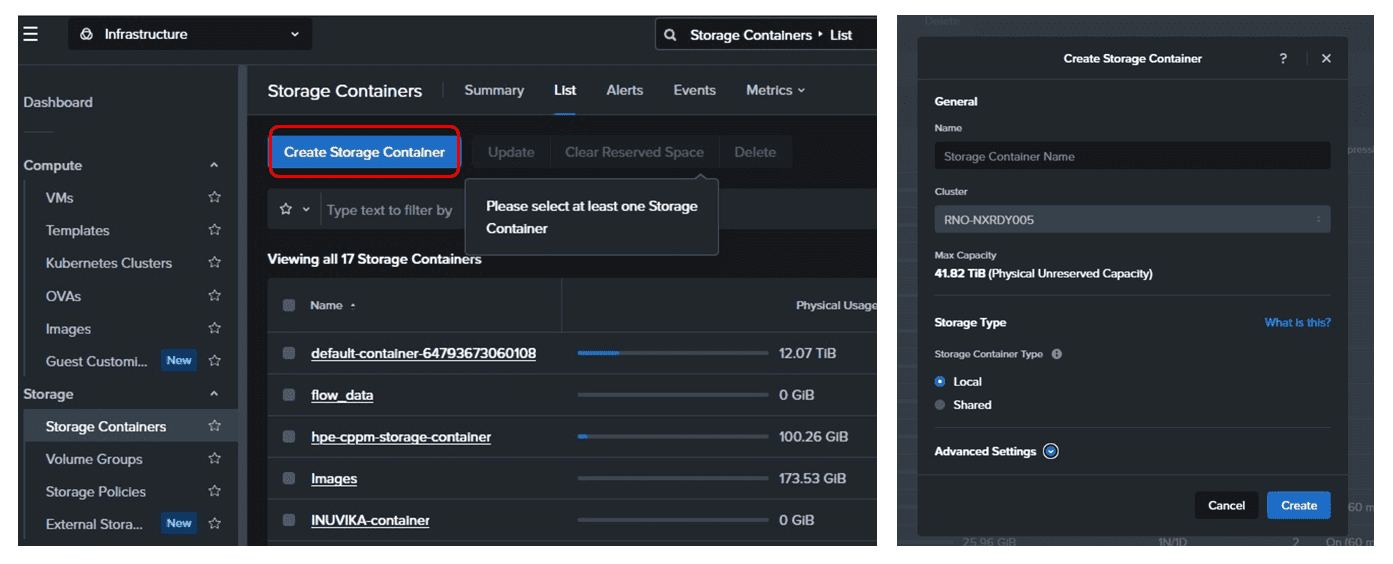This screenshot has width=1393, height=564.
Task: Click the Storage Container Type info icon
Action: point(1057,354)
